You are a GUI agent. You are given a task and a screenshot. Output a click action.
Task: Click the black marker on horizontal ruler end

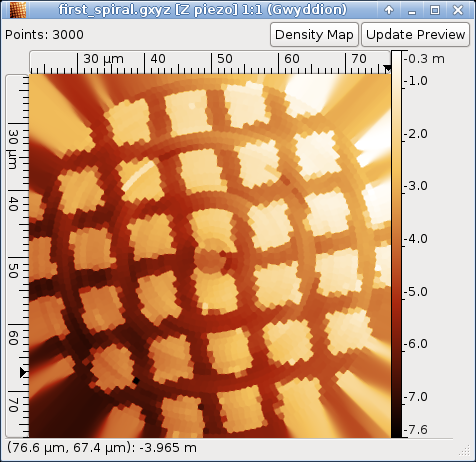click(387, 68)
